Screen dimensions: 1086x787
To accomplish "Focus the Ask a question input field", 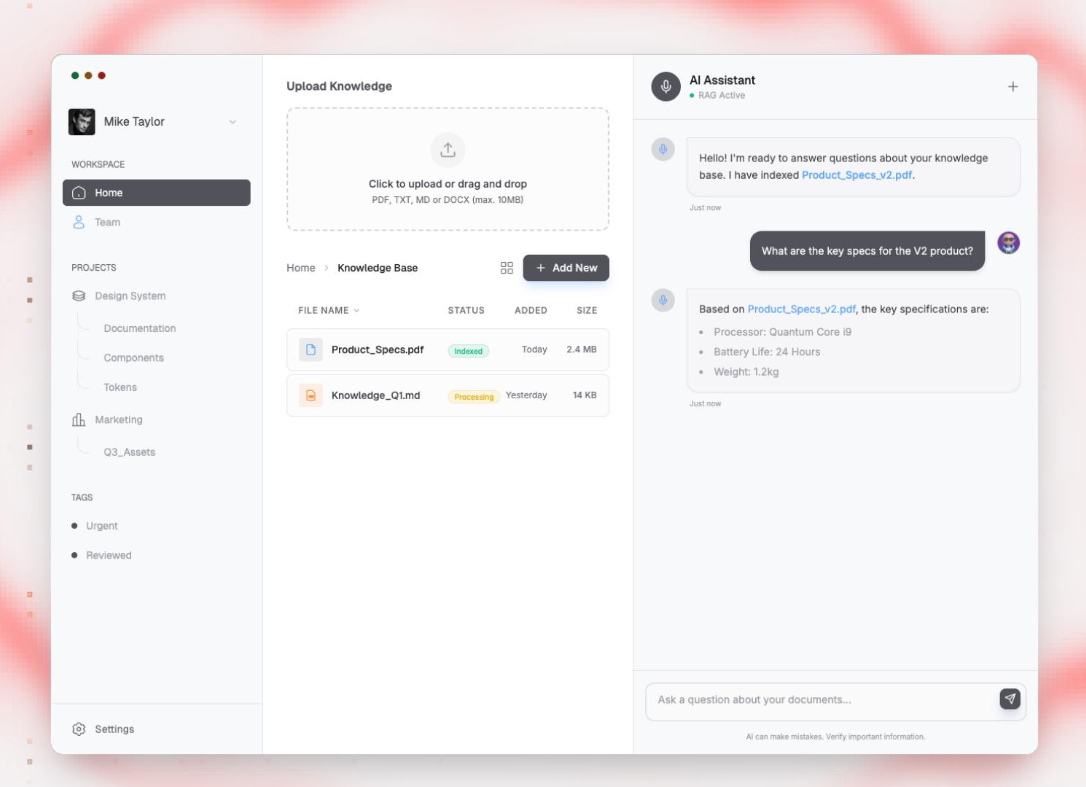I will [822, 700].
